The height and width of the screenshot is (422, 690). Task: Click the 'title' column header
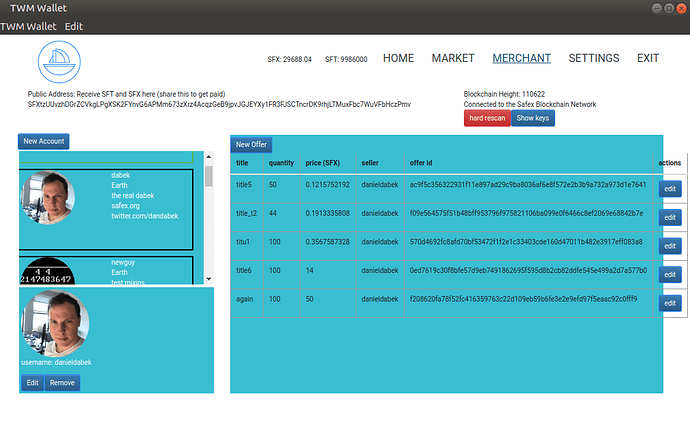(242, 163)
